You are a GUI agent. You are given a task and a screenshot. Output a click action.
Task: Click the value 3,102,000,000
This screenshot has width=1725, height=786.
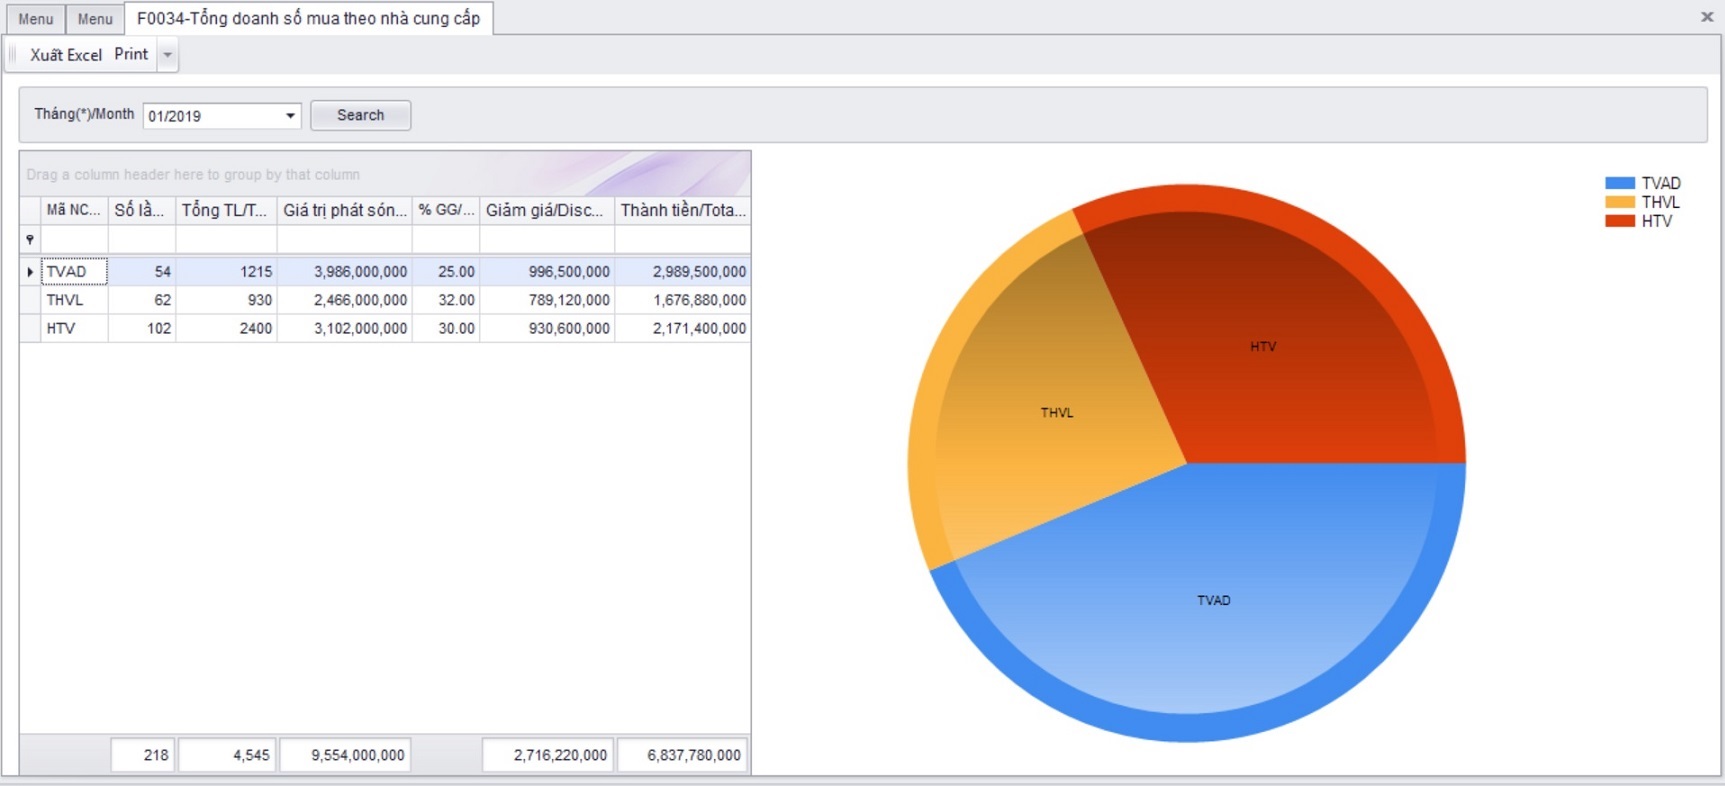345,328
